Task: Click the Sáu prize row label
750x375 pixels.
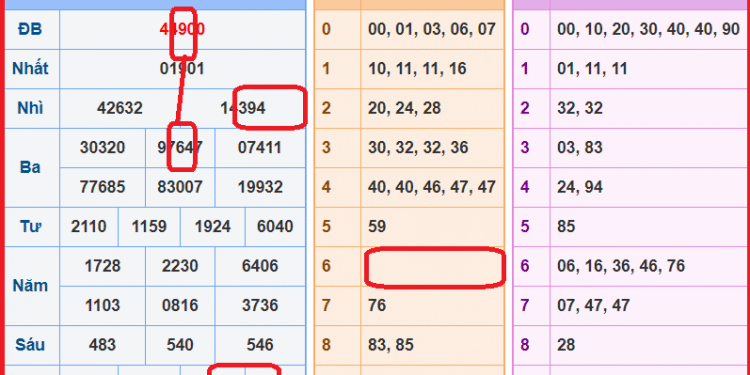Action: 30,345
